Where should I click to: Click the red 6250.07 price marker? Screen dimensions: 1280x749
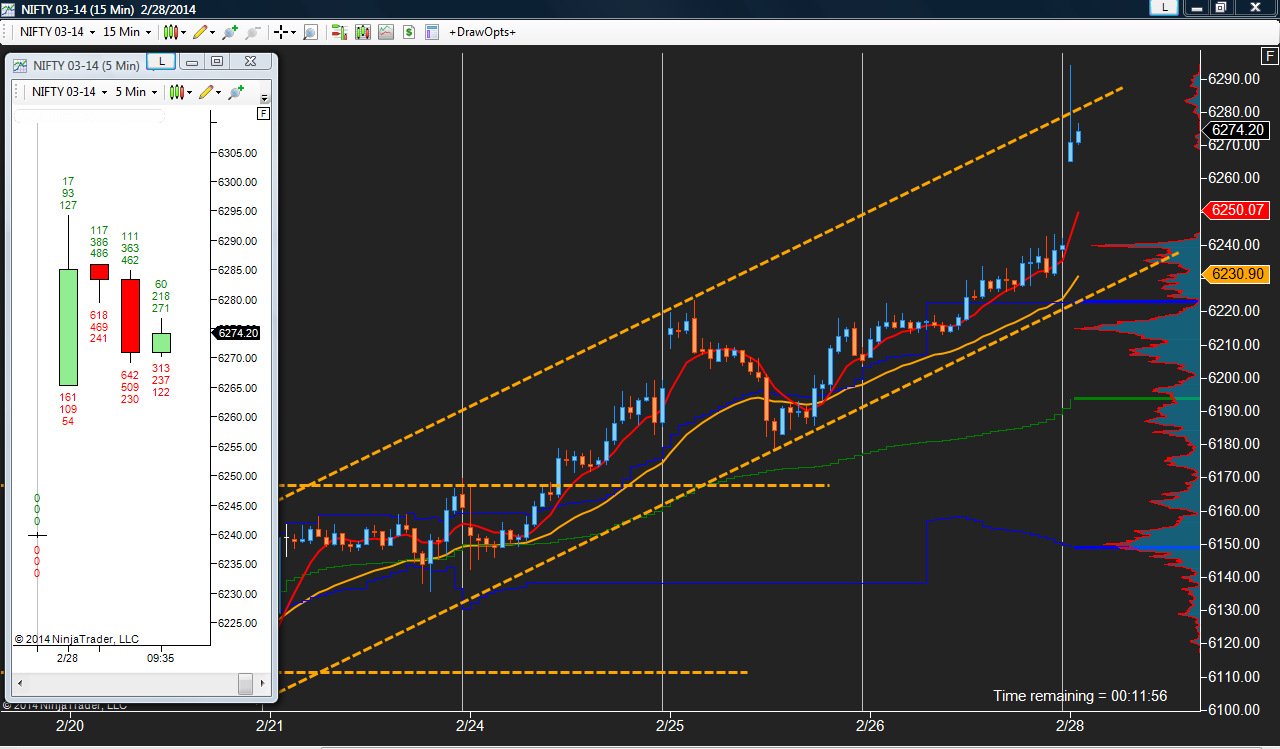click(x=1238, y=210)
